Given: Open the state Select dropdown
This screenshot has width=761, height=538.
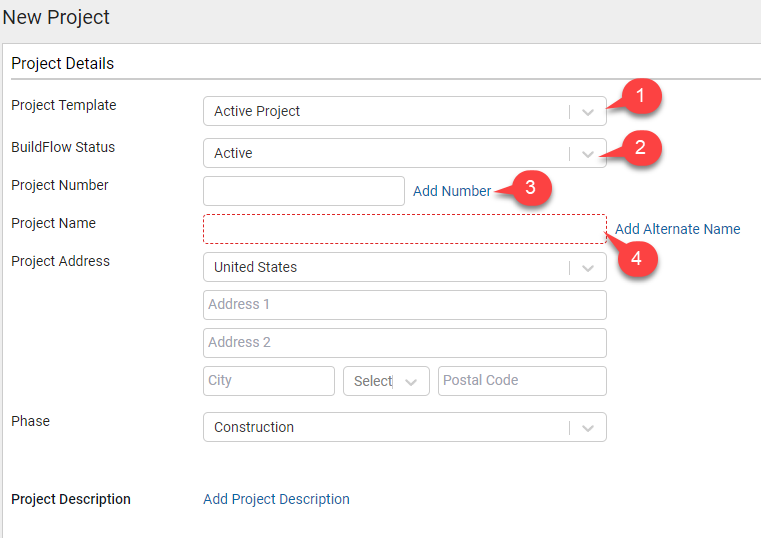Looking at the screenshot, I should pyautogui.click(x=386, y=381).
